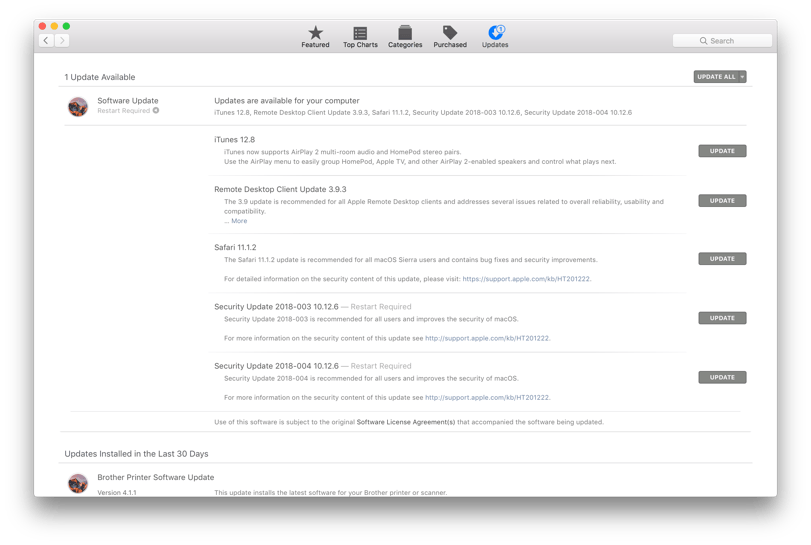
Task: Click the Restart Required indicator icon
Action: click(156, 110)
